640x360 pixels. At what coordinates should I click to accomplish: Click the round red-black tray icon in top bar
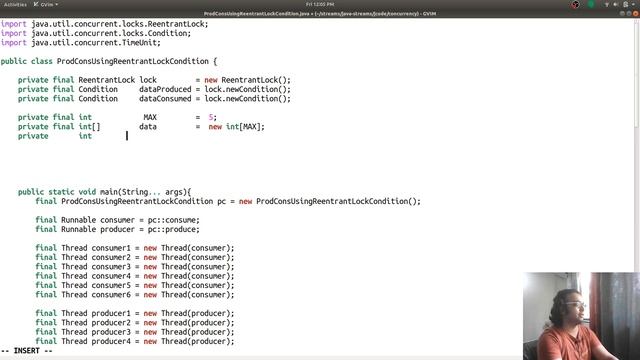click(x=575, y=4)
